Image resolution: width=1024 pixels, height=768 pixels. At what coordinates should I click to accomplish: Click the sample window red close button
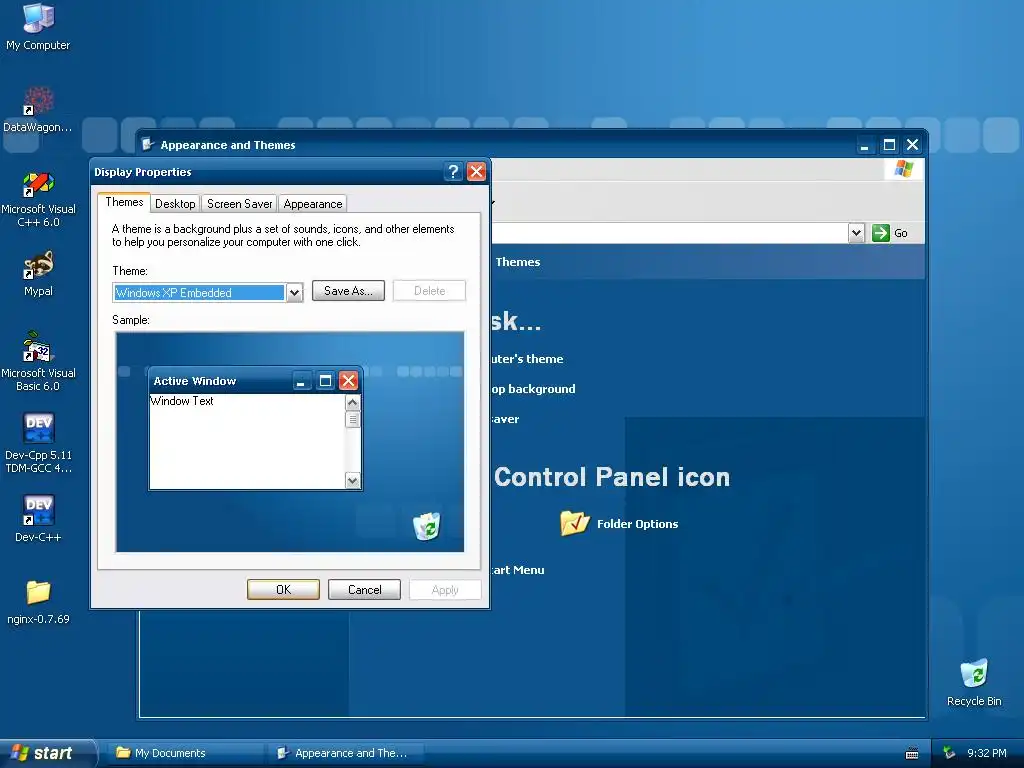pos(348,381)
